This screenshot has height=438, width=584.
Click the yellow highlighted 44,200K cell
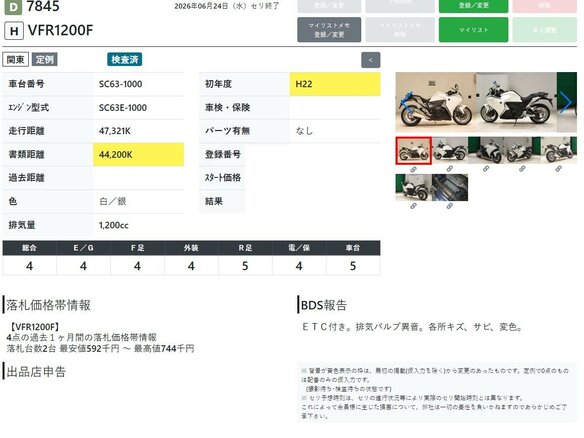click(139, 155)
